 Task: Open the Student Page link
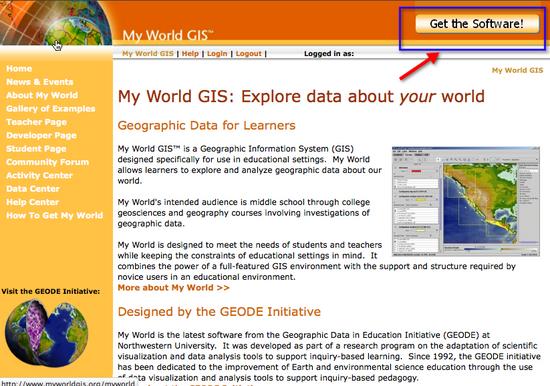pyautogui.click(x=36, y=148)
